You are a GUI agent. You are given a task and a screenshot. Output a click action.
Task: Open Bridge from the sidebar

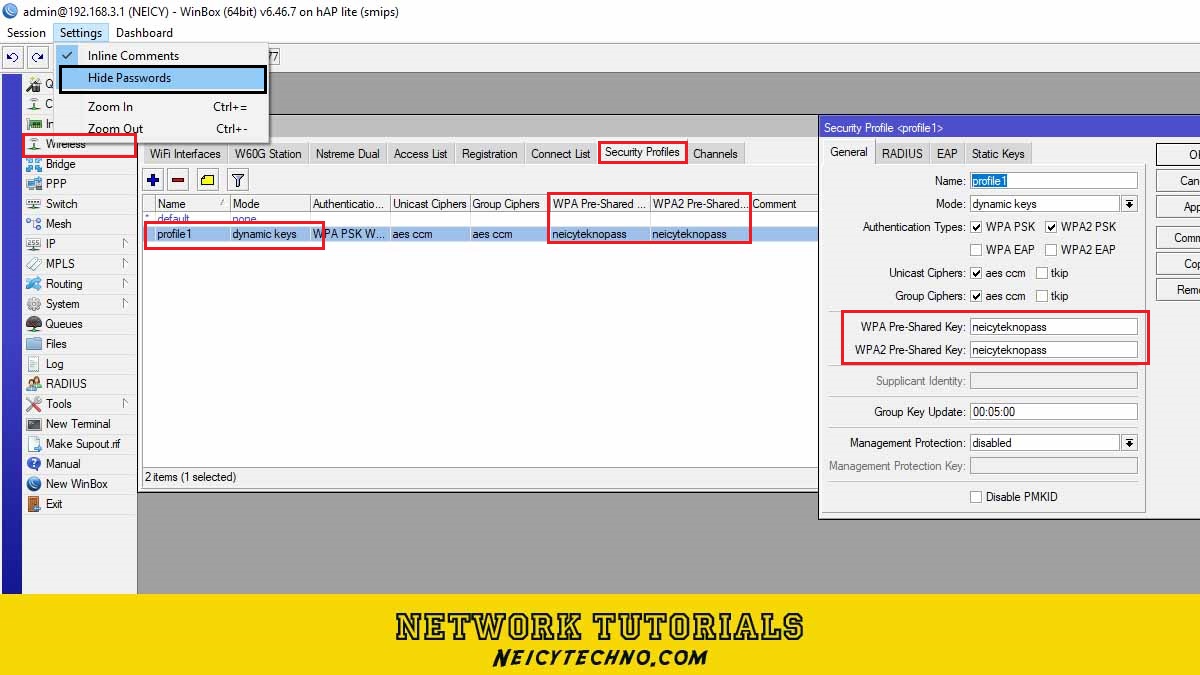(x=60, y=164)
